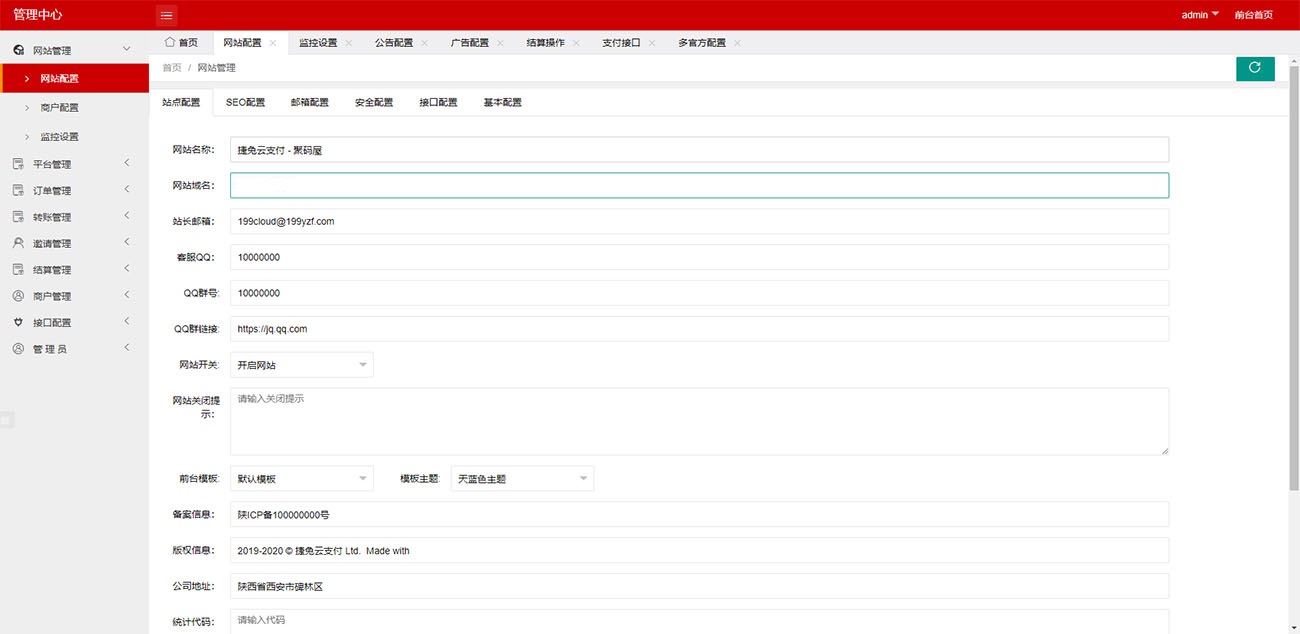Viewport: 1300px width, 634px height.
Task: Expand the 订单管理 sidebar menu
Action: pyautogui.click(x=126, y=190)
